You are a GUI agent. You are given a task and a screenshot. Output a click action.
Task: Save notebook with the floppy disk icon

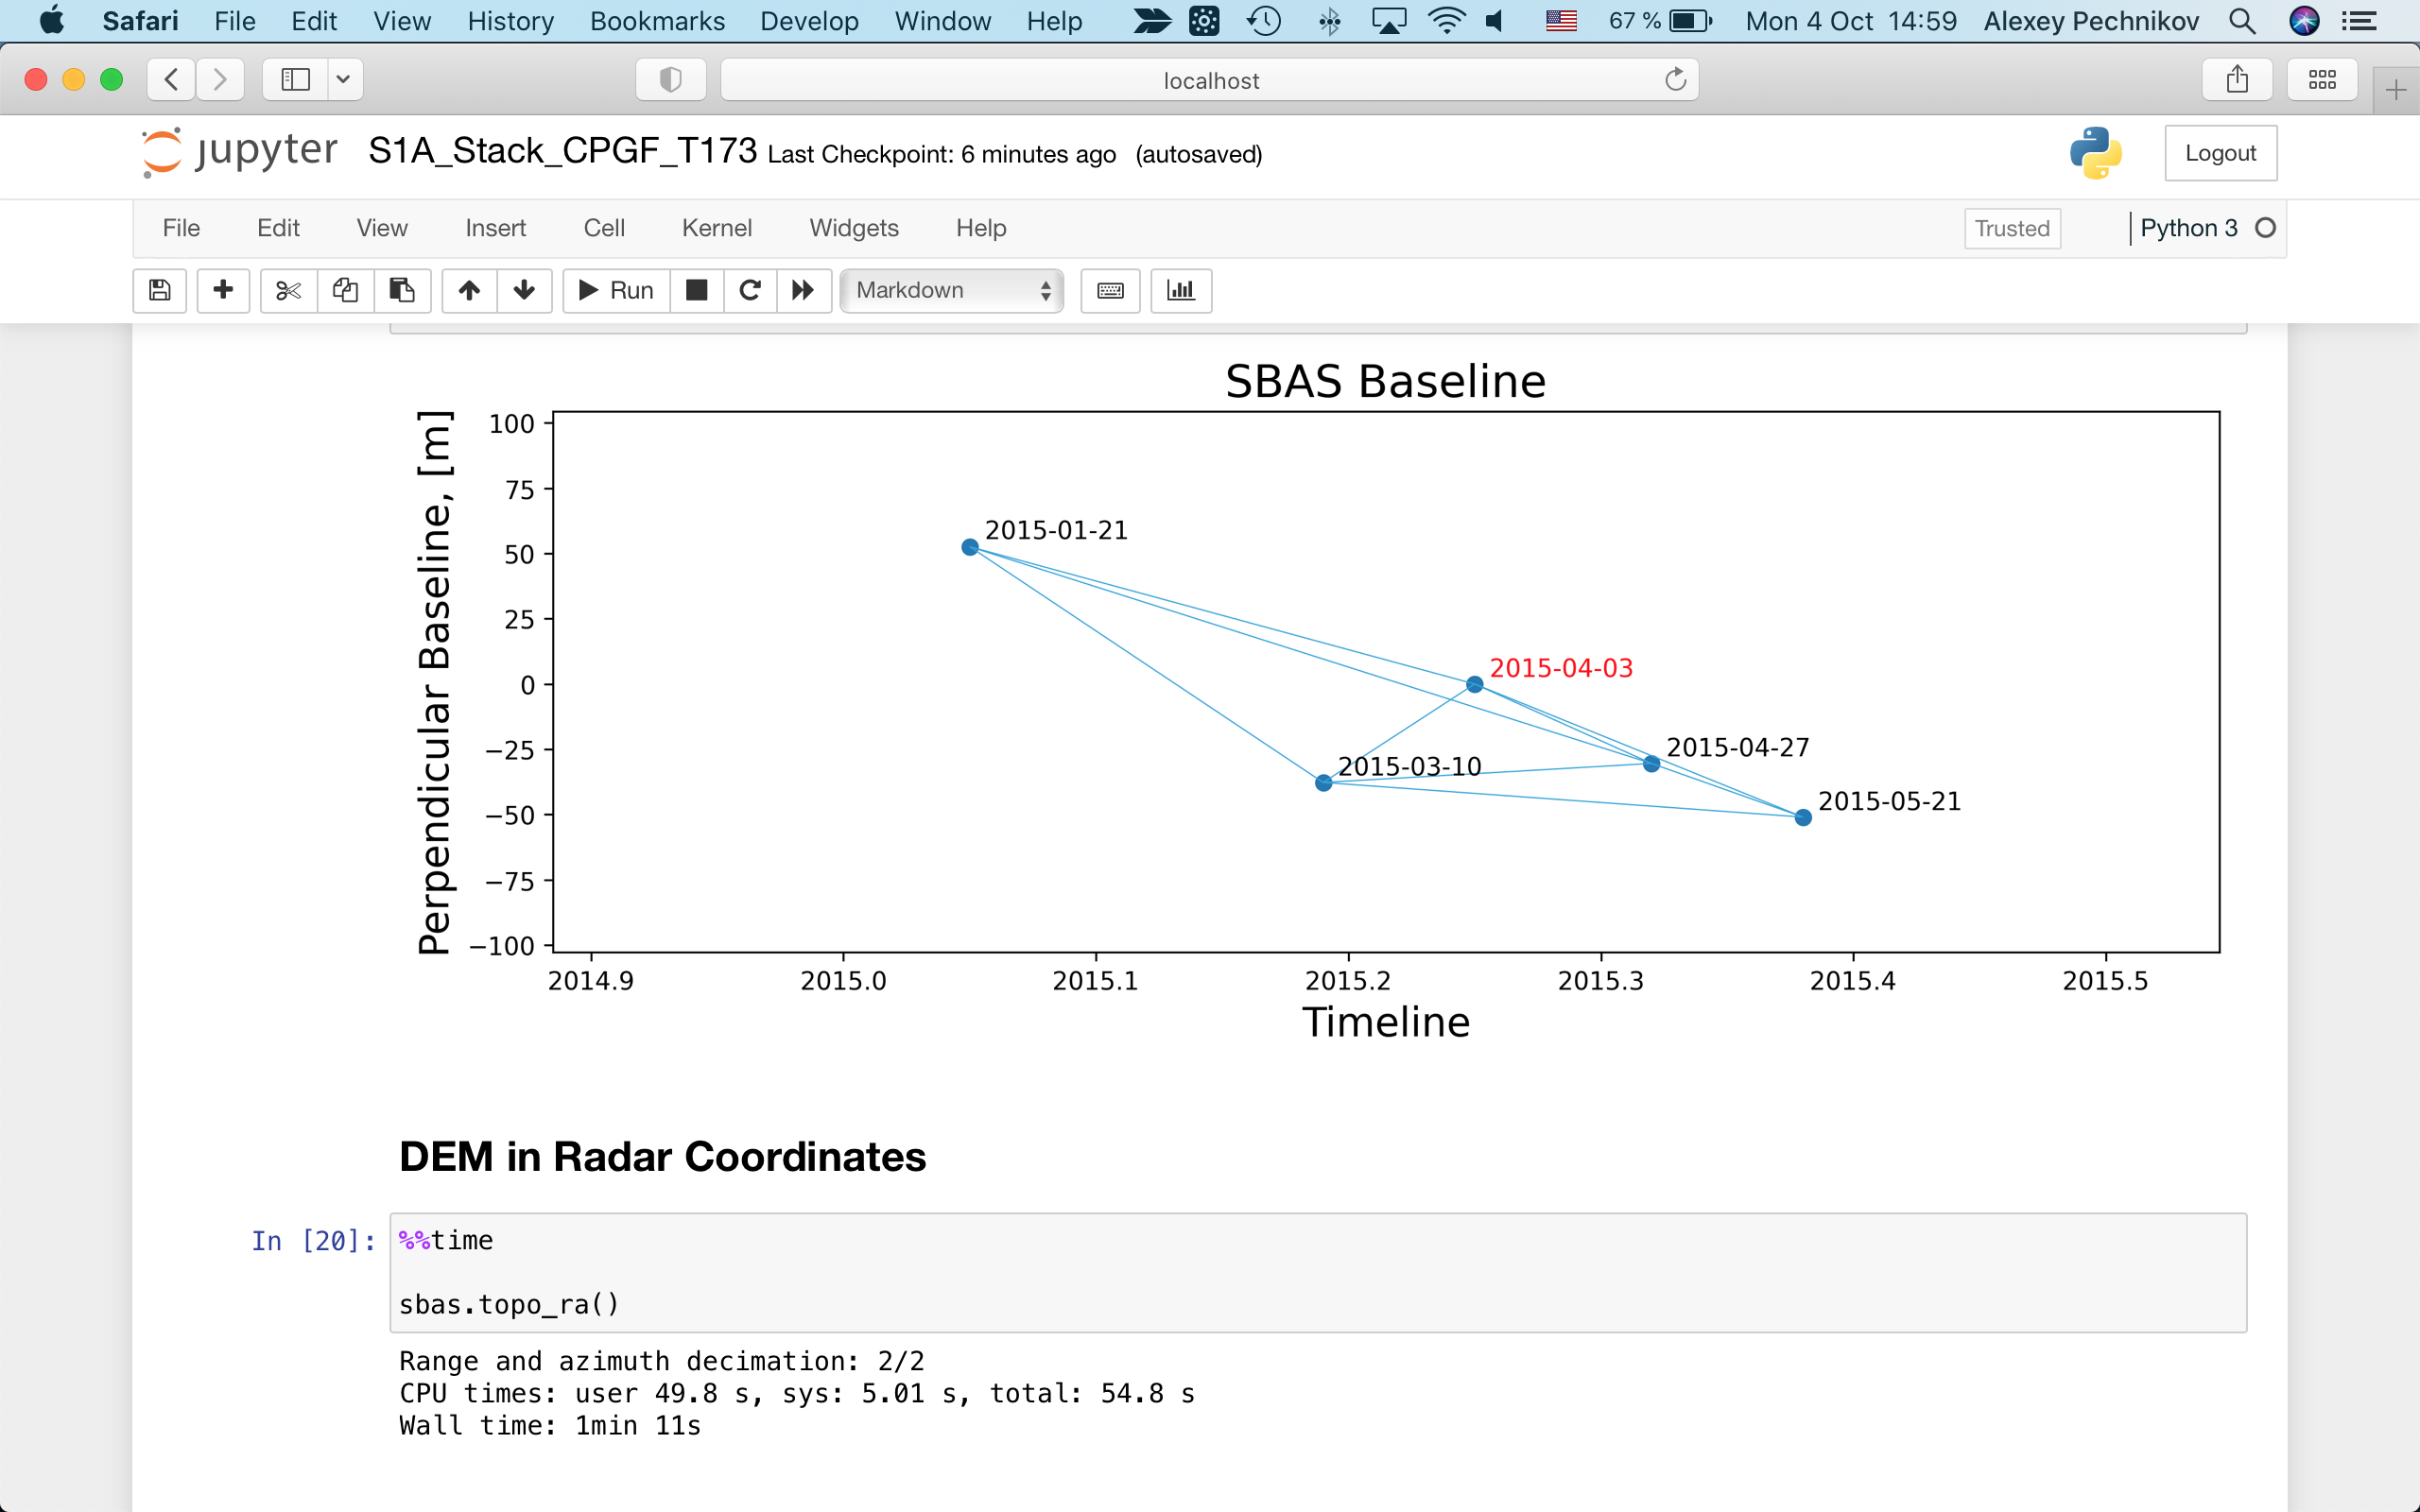(159, 290)
